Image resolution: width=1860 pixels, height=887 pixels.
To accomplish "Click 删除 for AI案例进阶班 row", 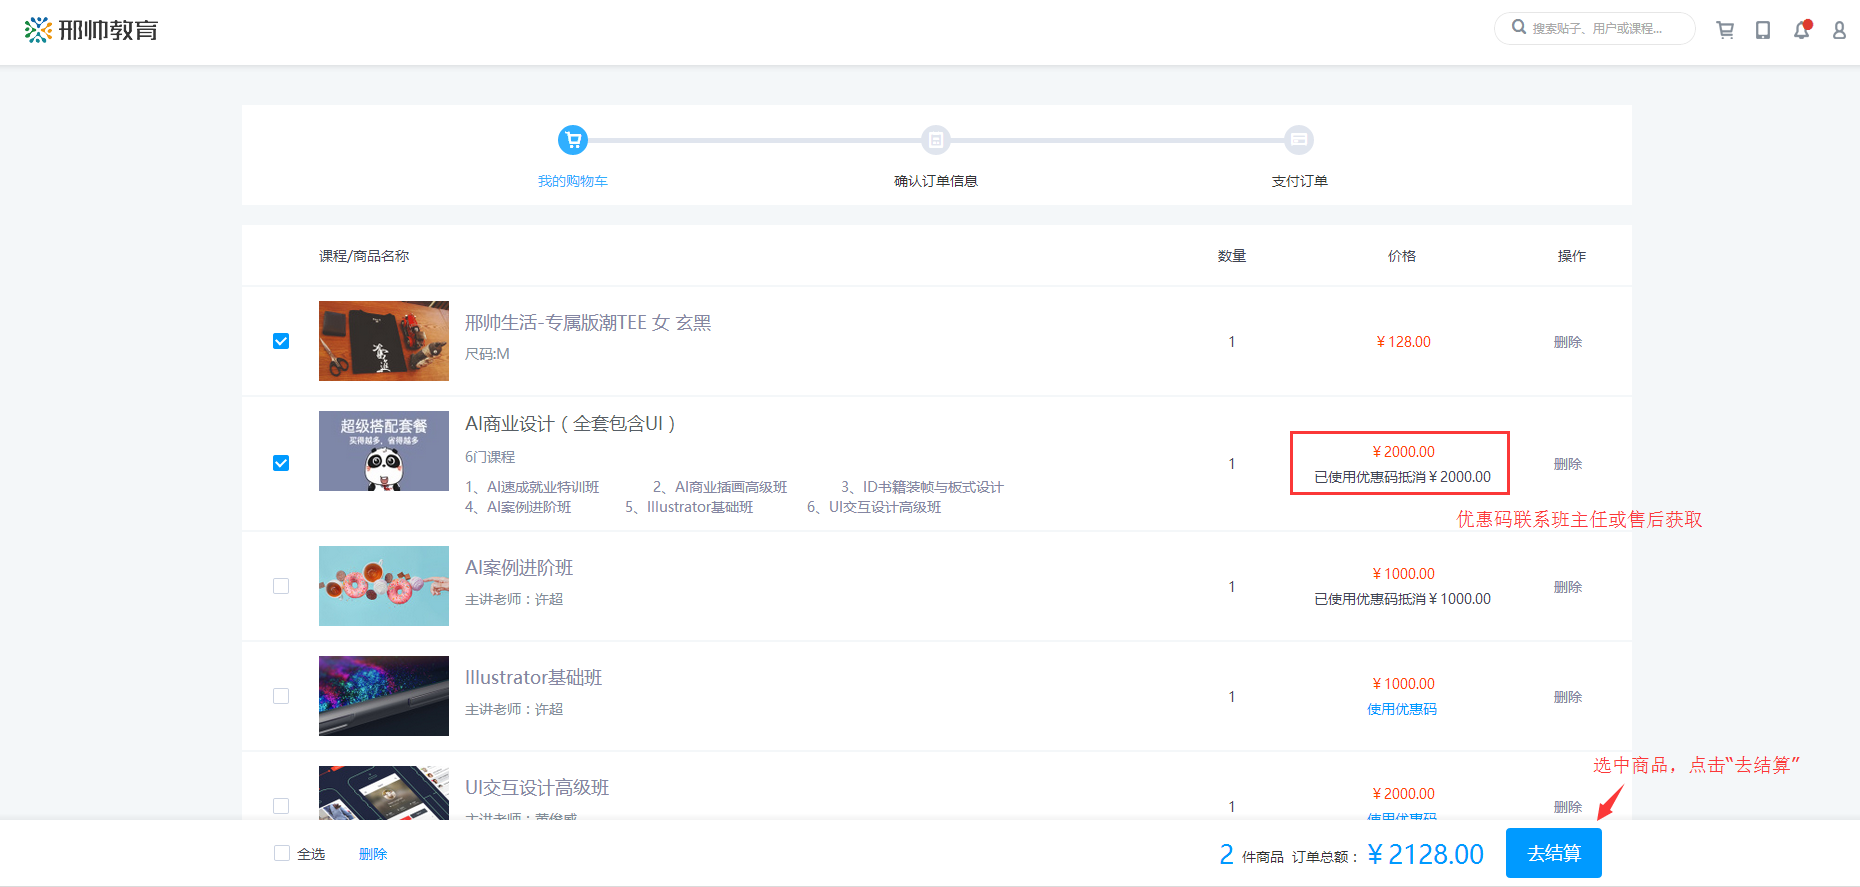I will coord(1567,587).
